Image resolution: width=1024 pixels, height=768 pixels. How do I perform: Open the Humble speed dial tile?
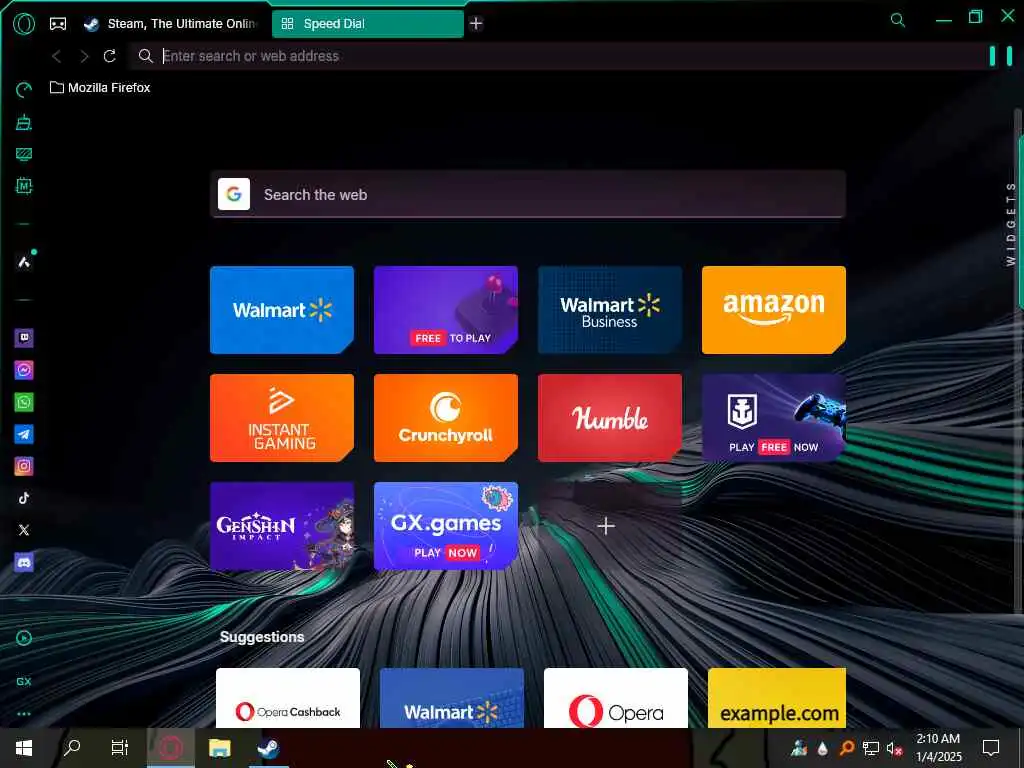tap(610, 418)
